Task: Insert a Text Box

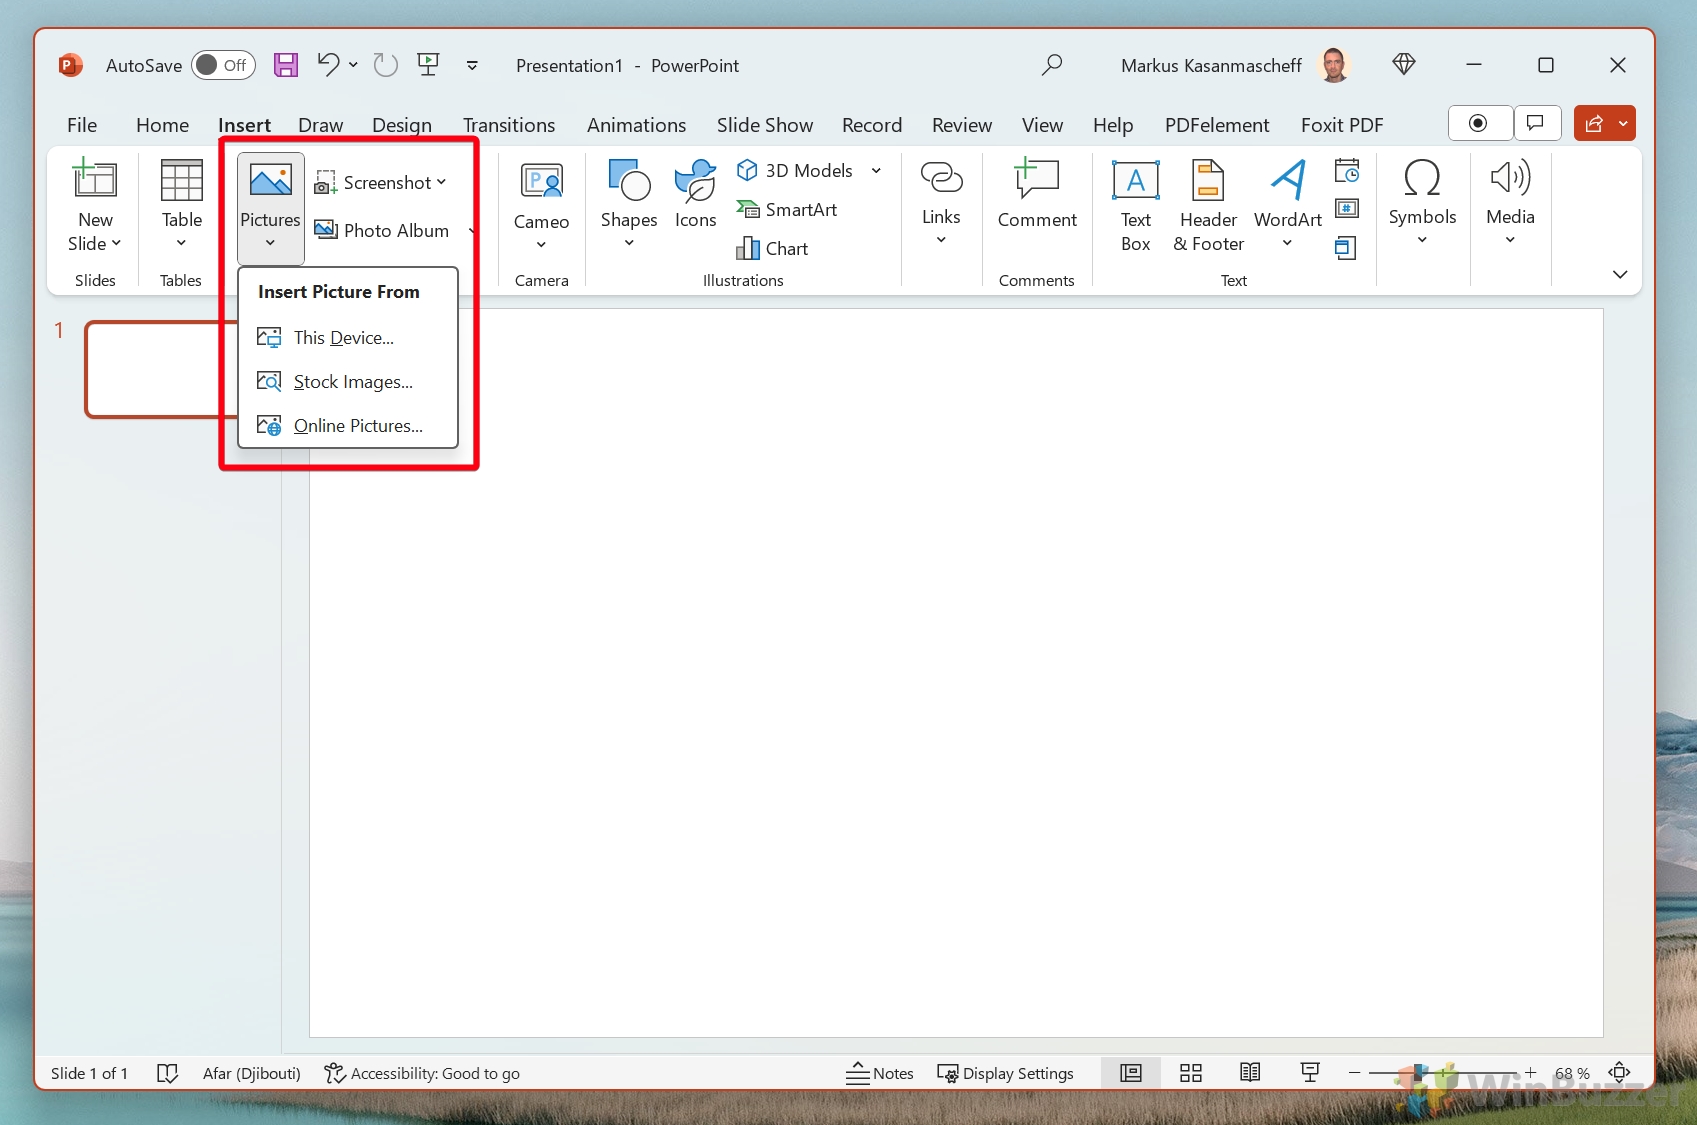Action: tap(1135, 205)
